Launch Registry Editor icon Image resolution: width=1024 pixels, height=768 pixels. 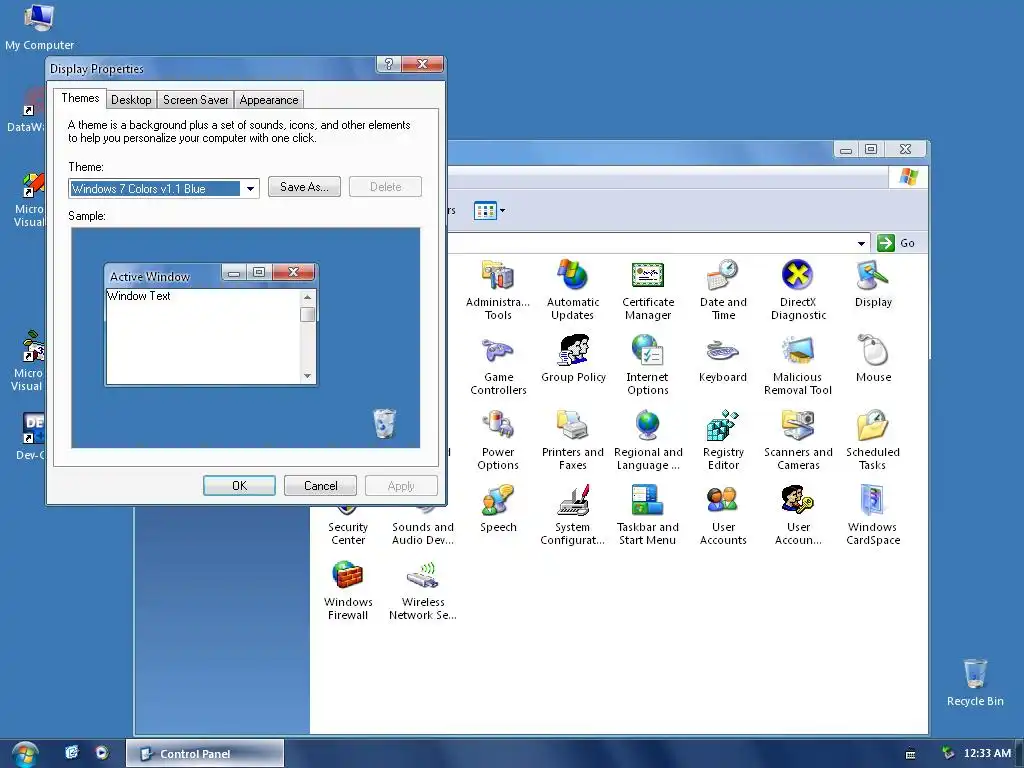(723, 440)
